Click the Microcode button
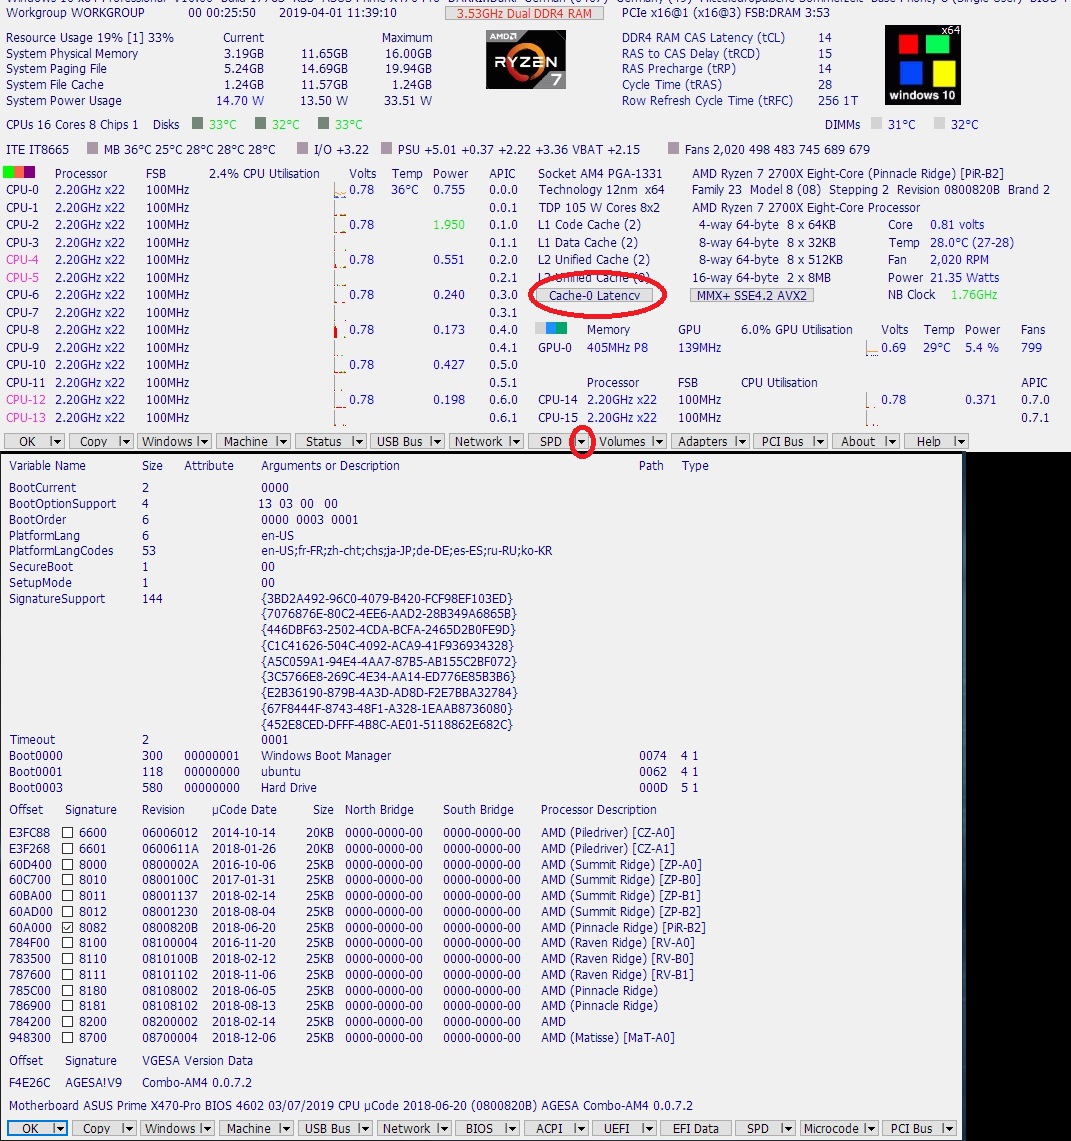Screen dimensions: 1071x1141 (832, 1128)
